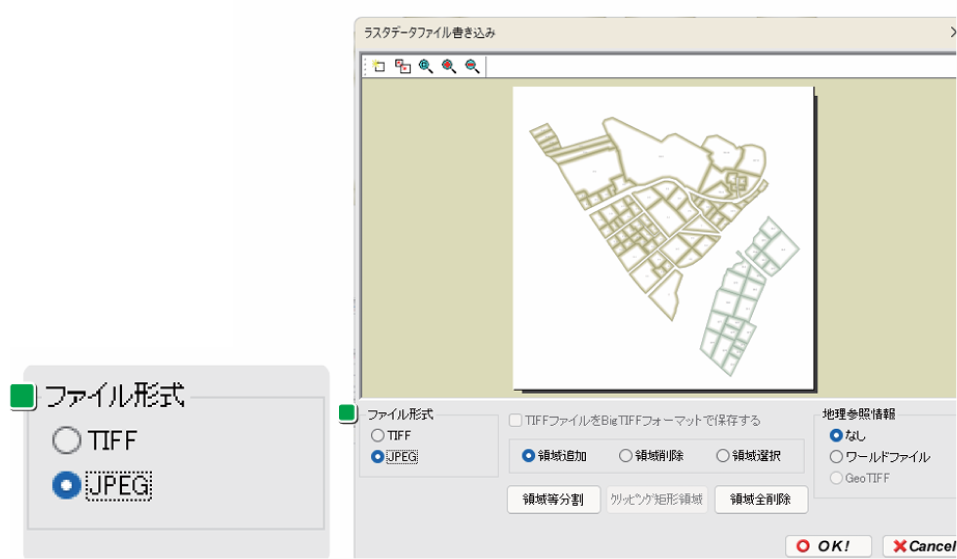957x559 pixels.
Task: Click the クリッピング矩形領域 button
Action: pos(656,499)
